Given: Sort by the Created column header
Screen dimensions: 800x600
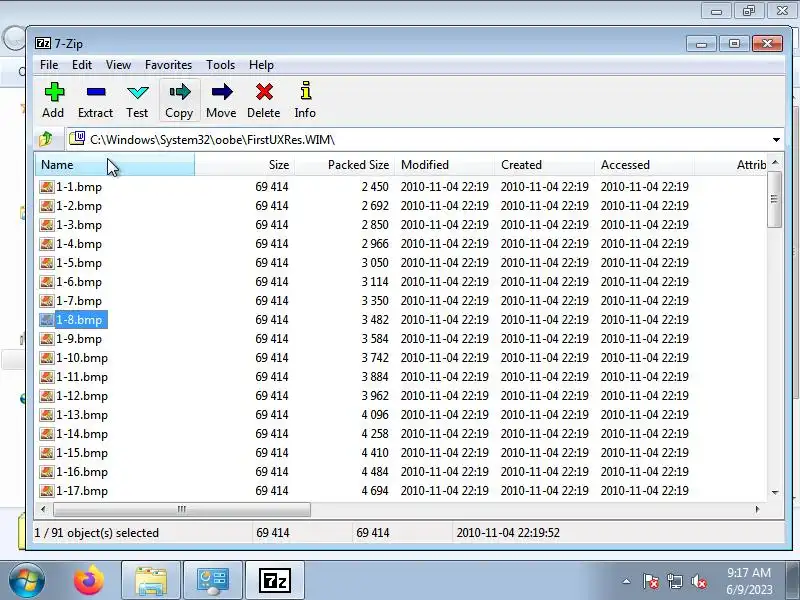Looking at the screenshot, I should (x=544, y=165).
